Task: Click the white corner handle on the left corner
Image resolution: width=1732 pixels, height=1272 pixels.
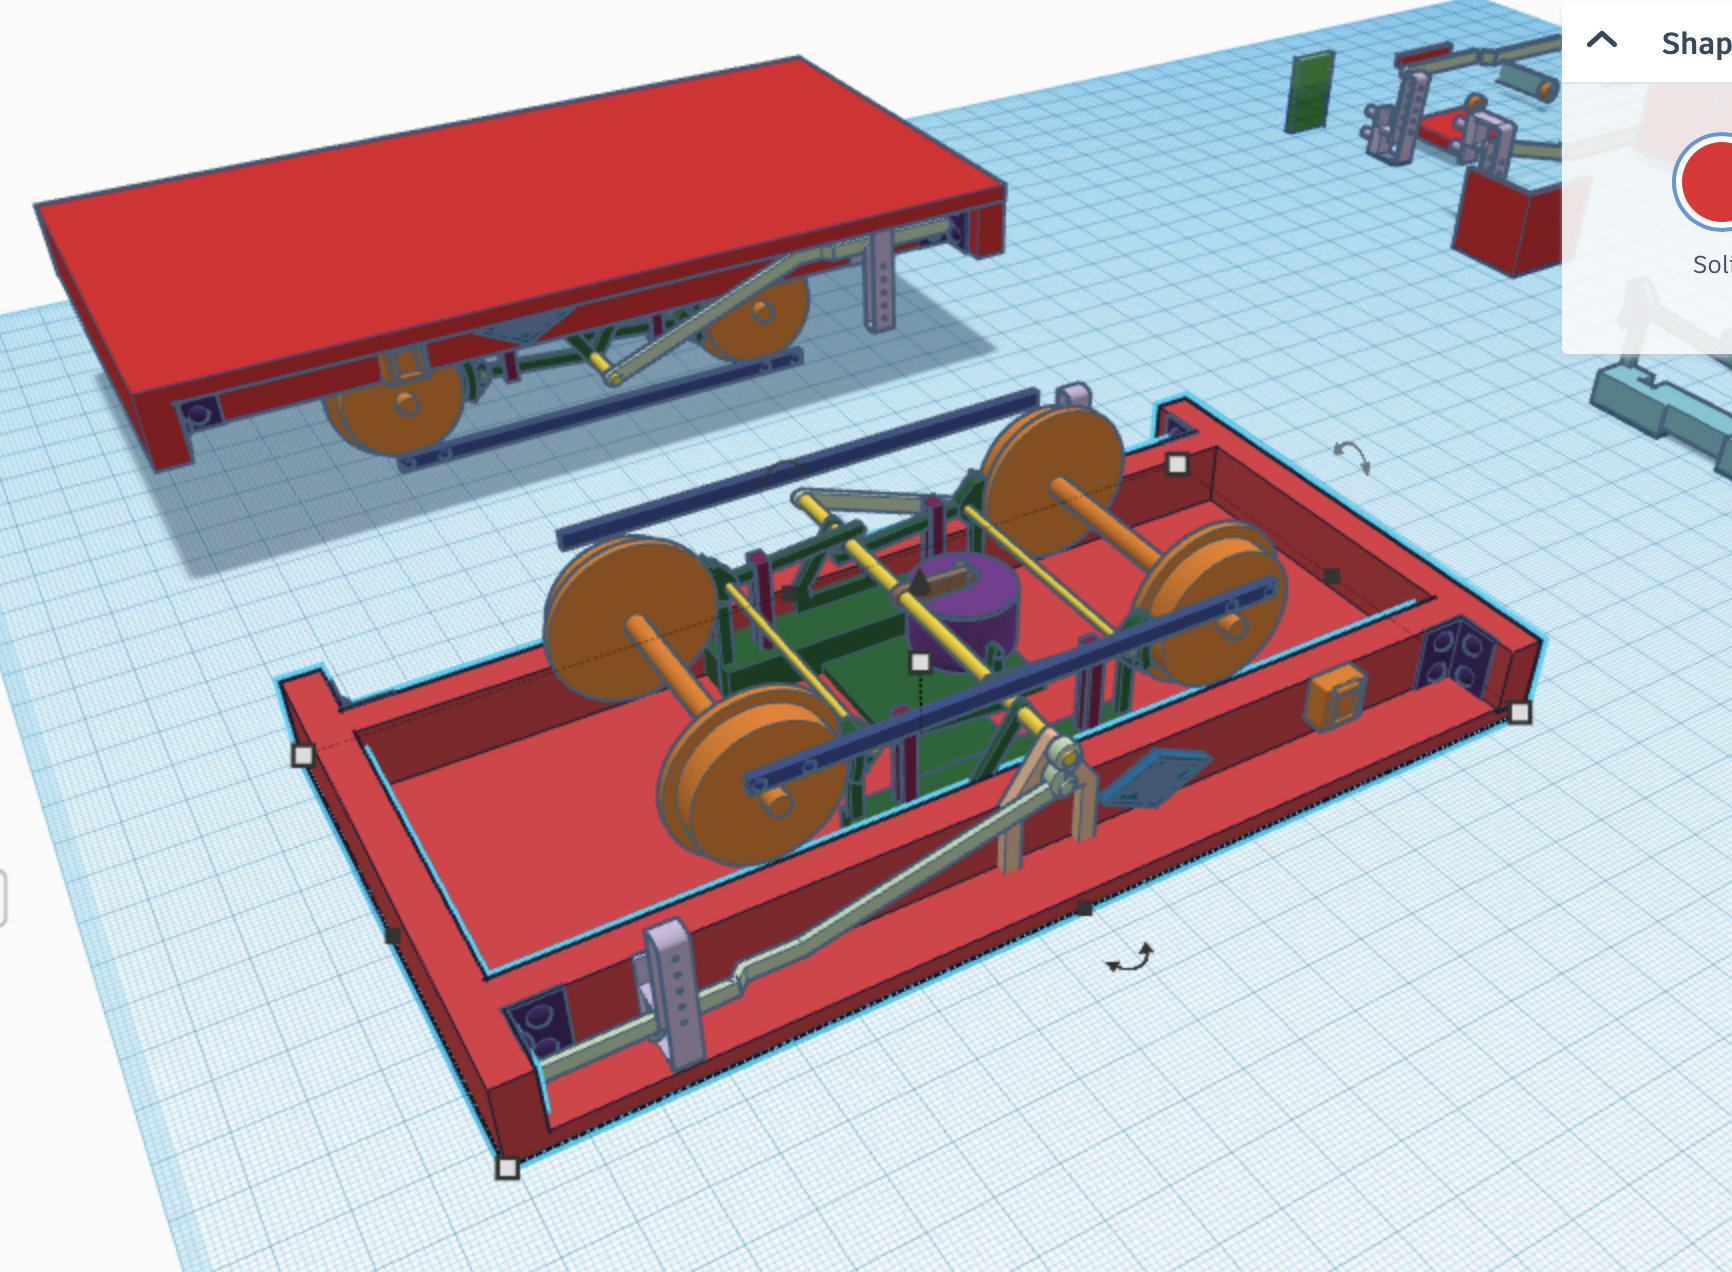Action: [303, 755]
